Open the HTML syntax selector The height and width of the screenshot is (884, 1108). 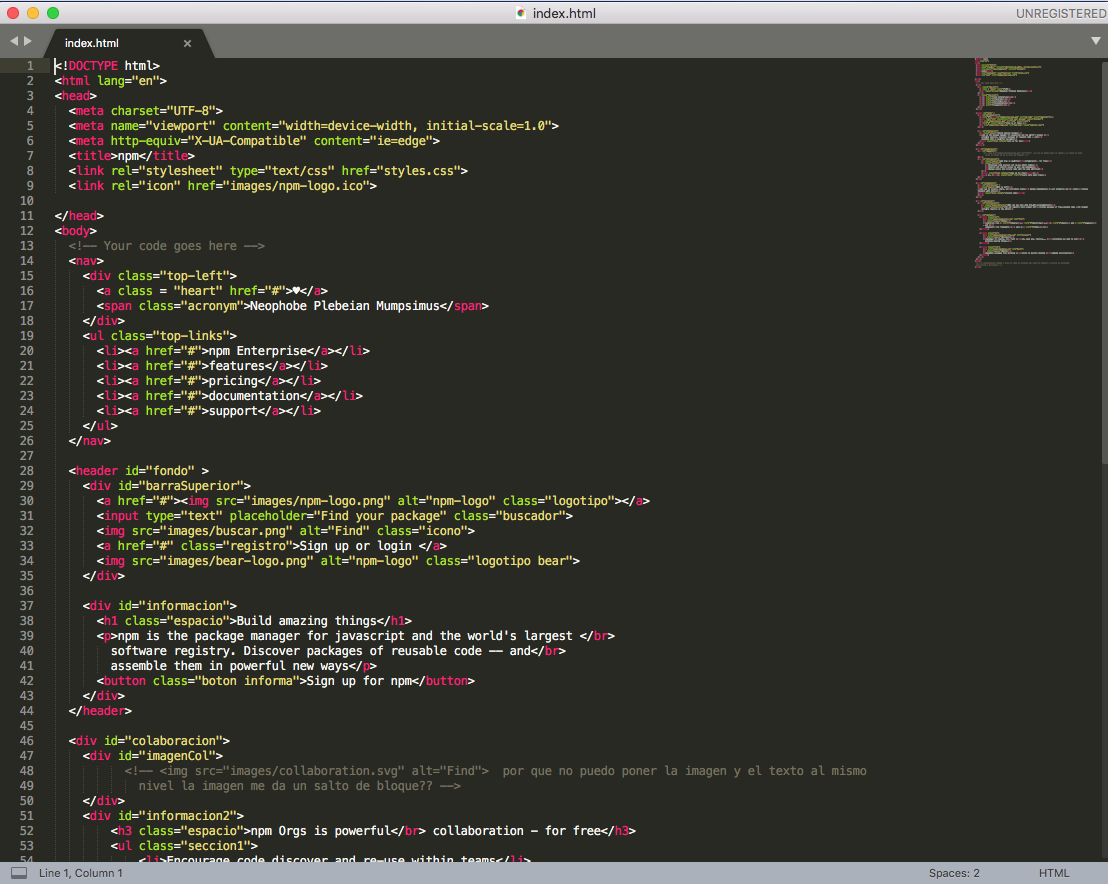pos(1054,873)
